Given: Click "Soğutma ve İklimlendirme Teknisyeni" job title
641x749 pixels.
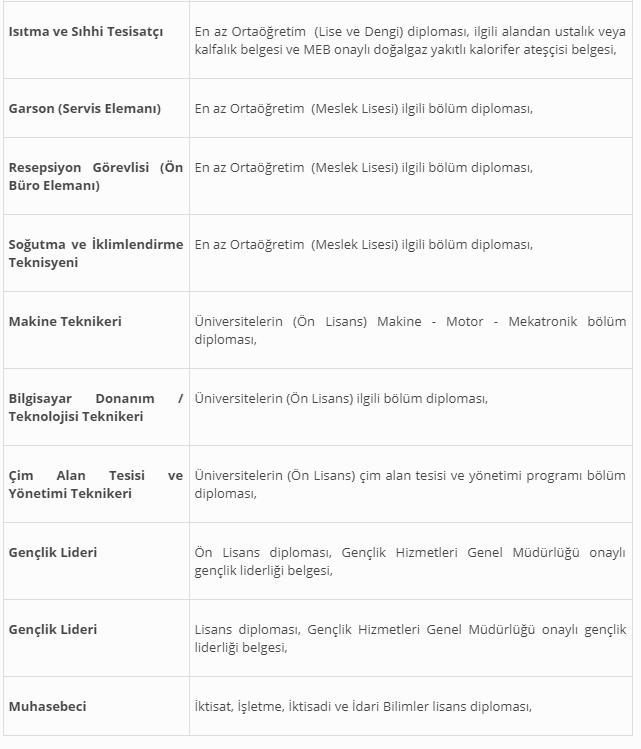Looking at the screenshot, I should pos(95,253).
